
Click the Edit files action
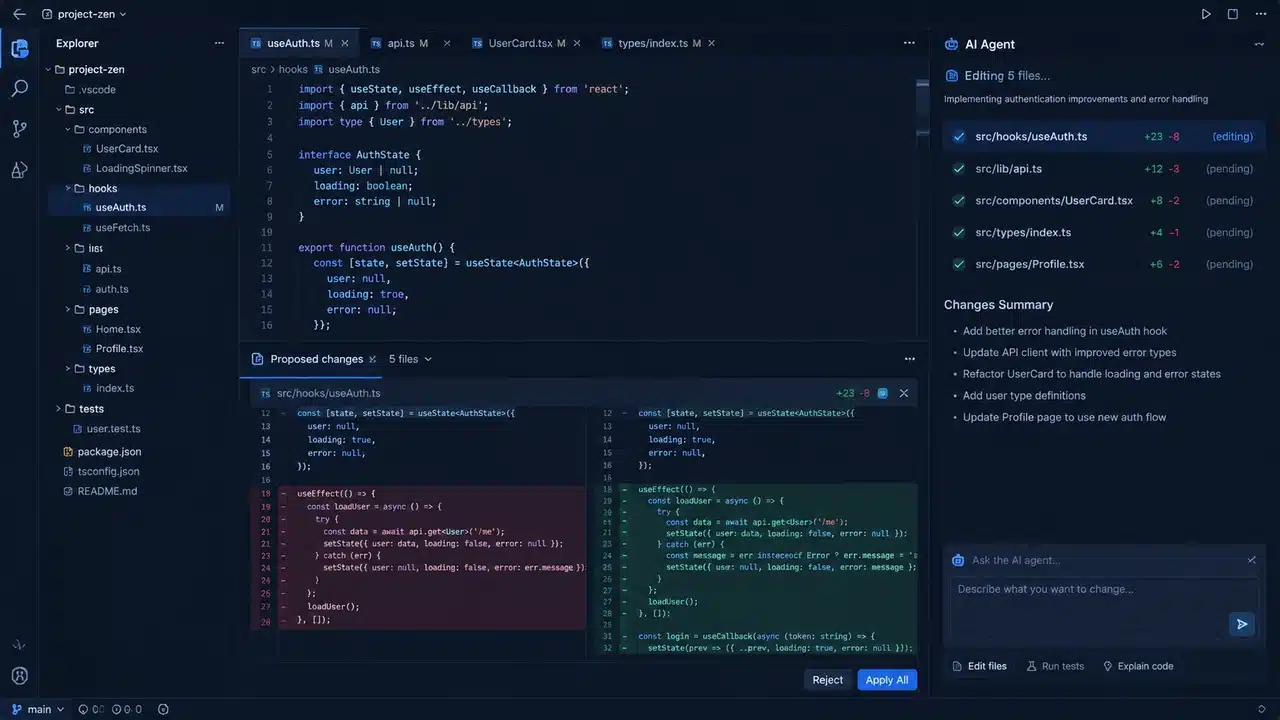[x=979, y=666]
